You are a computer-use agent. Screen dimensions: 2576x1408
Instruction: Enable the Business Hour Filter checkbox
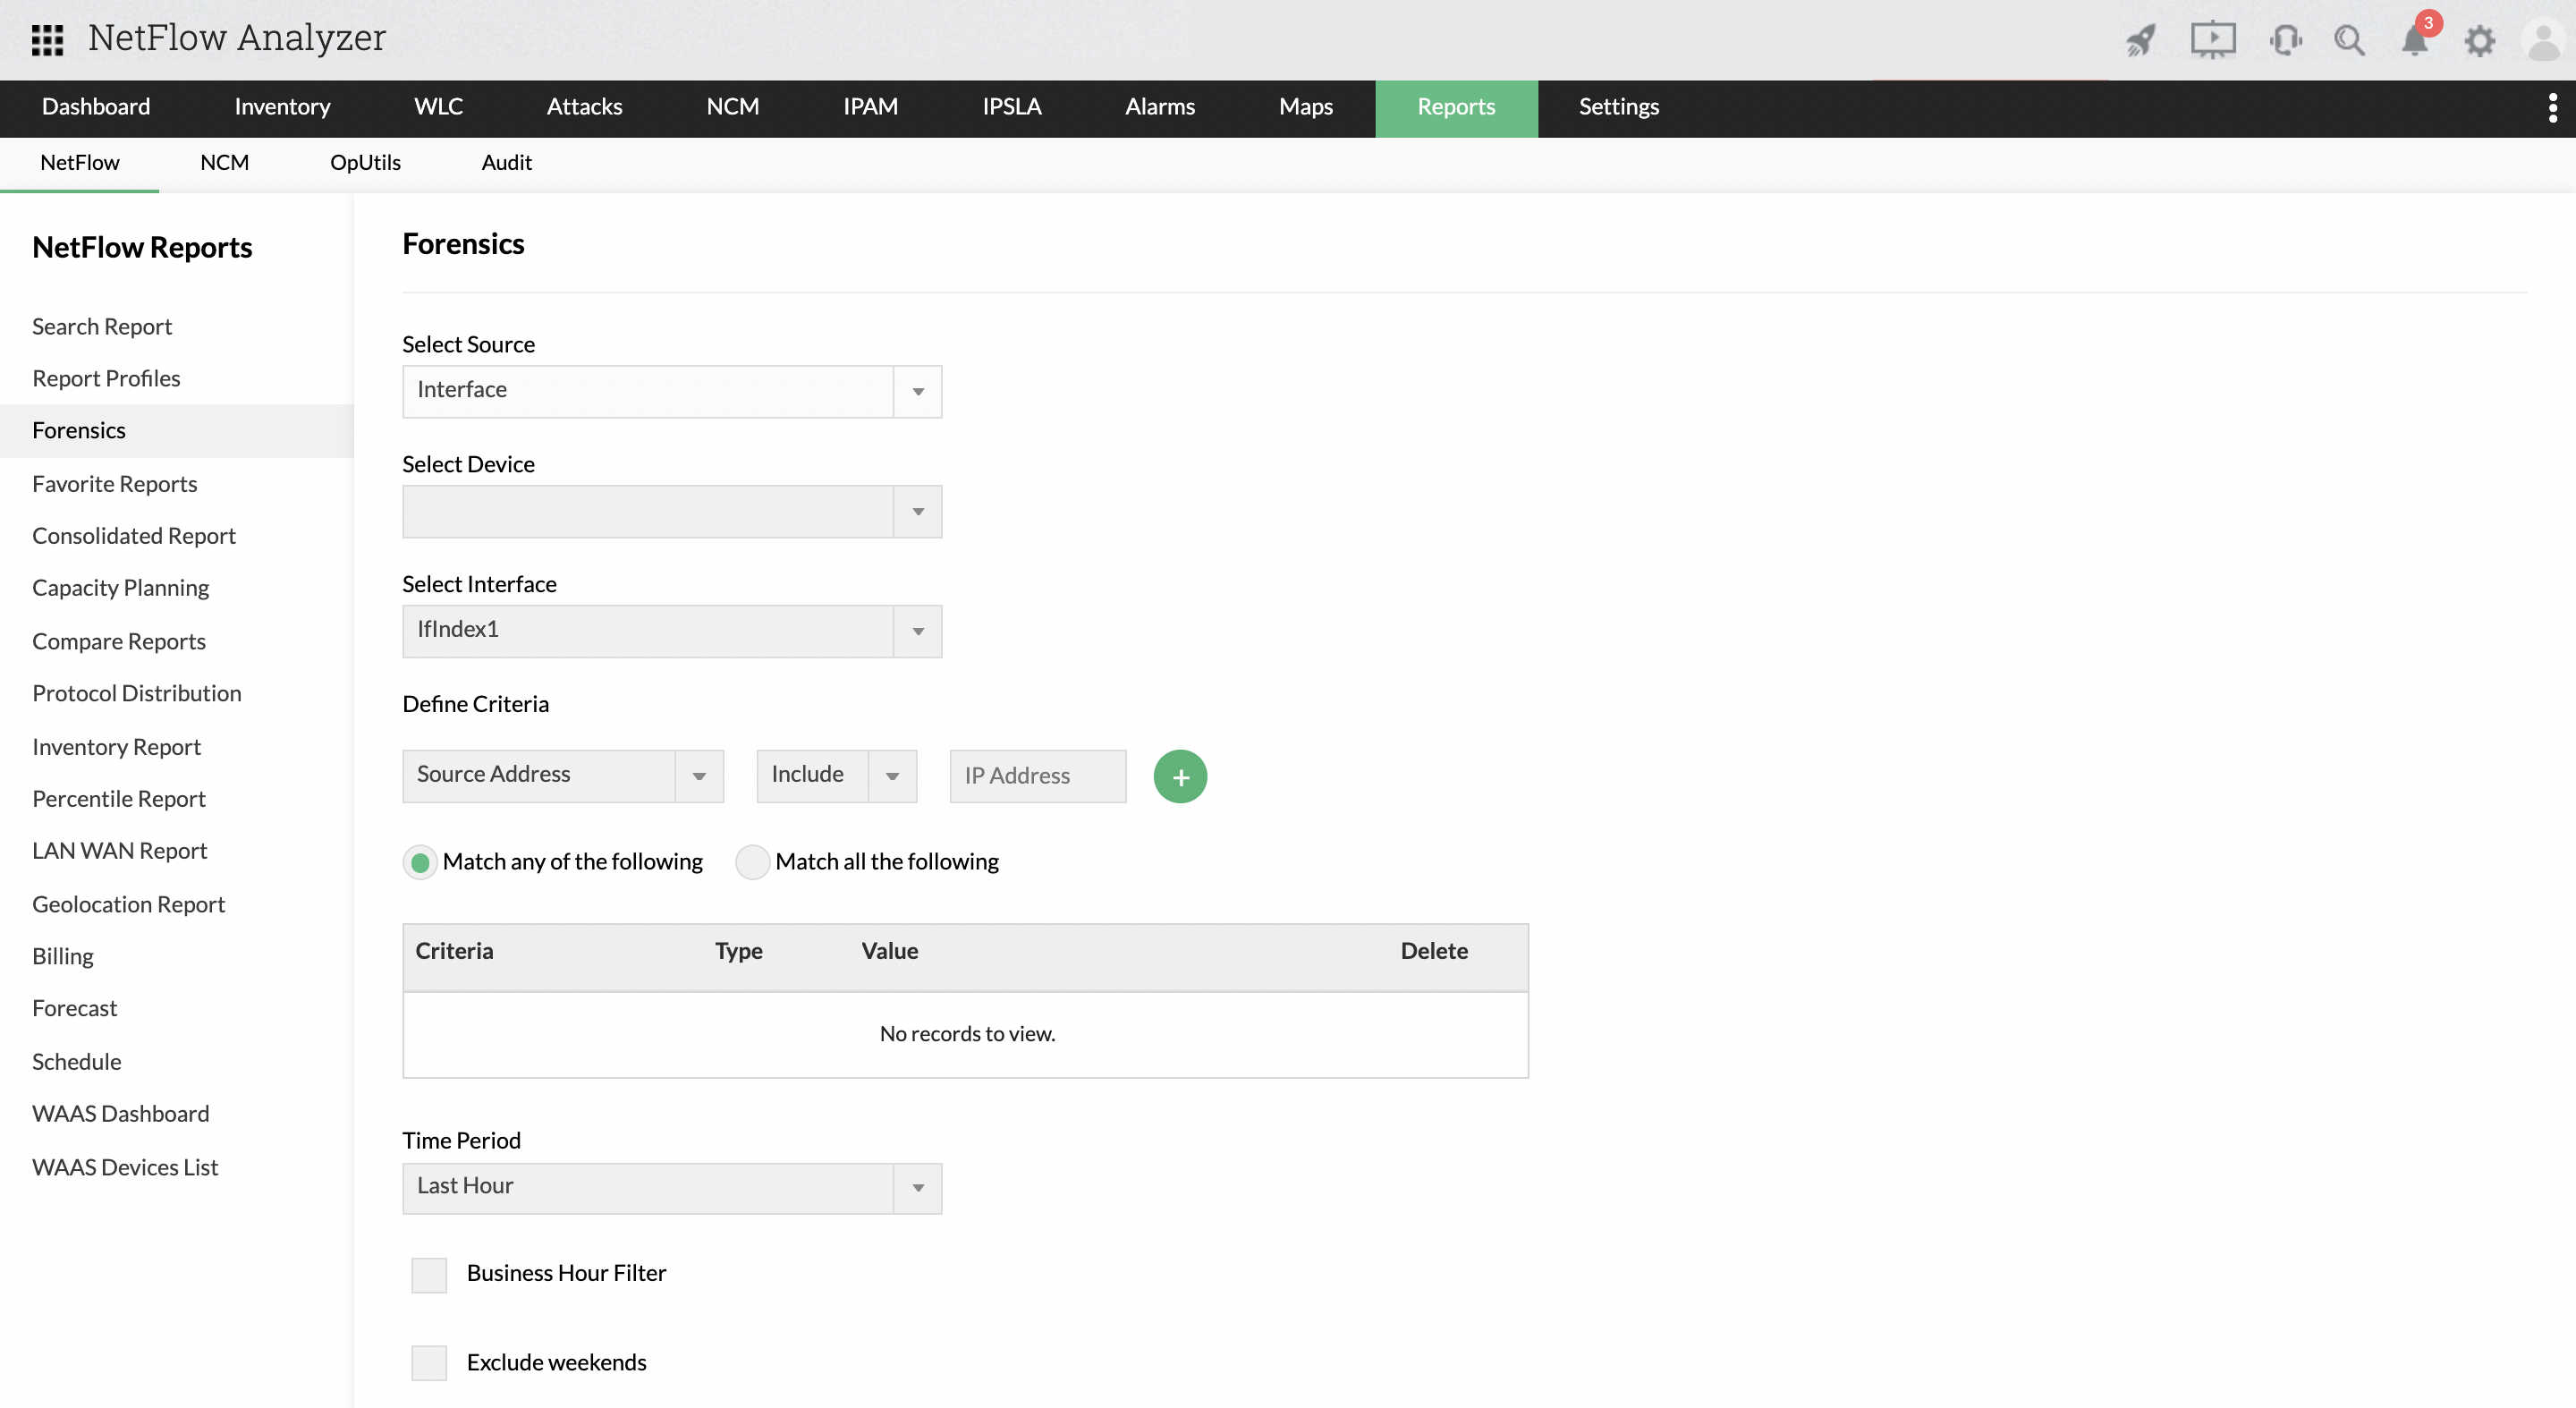[x=429, y=1274]
